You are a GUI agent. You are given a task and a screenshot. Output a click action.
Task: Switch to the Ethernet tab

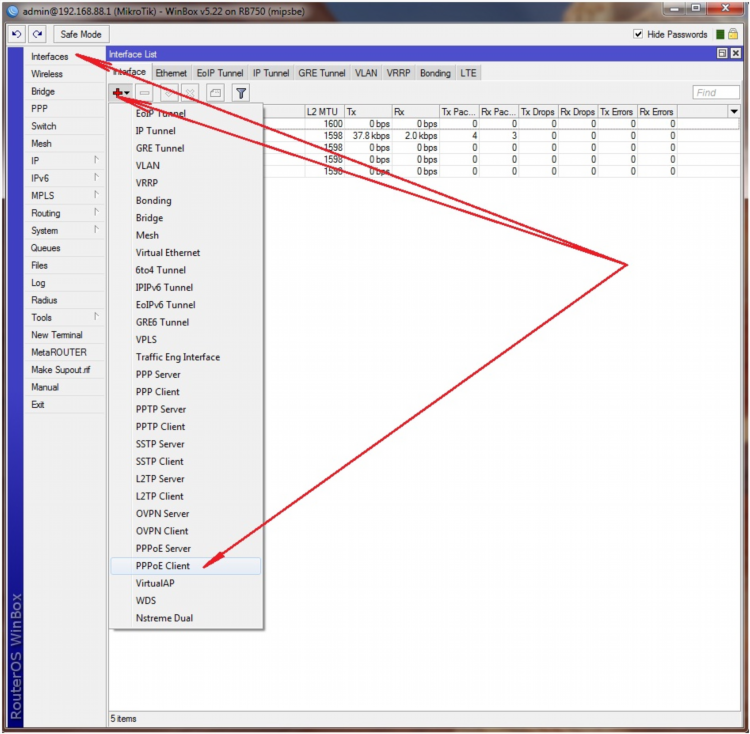171,73
